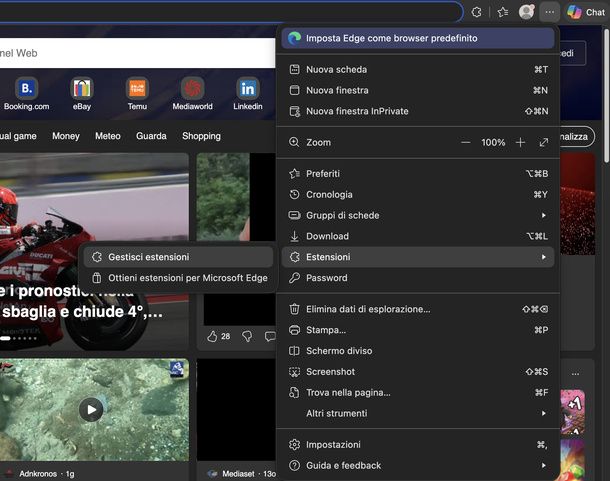Open Nuova scheda menu item
The height and width of the screenshot is (481, 610).
[418, 69]
